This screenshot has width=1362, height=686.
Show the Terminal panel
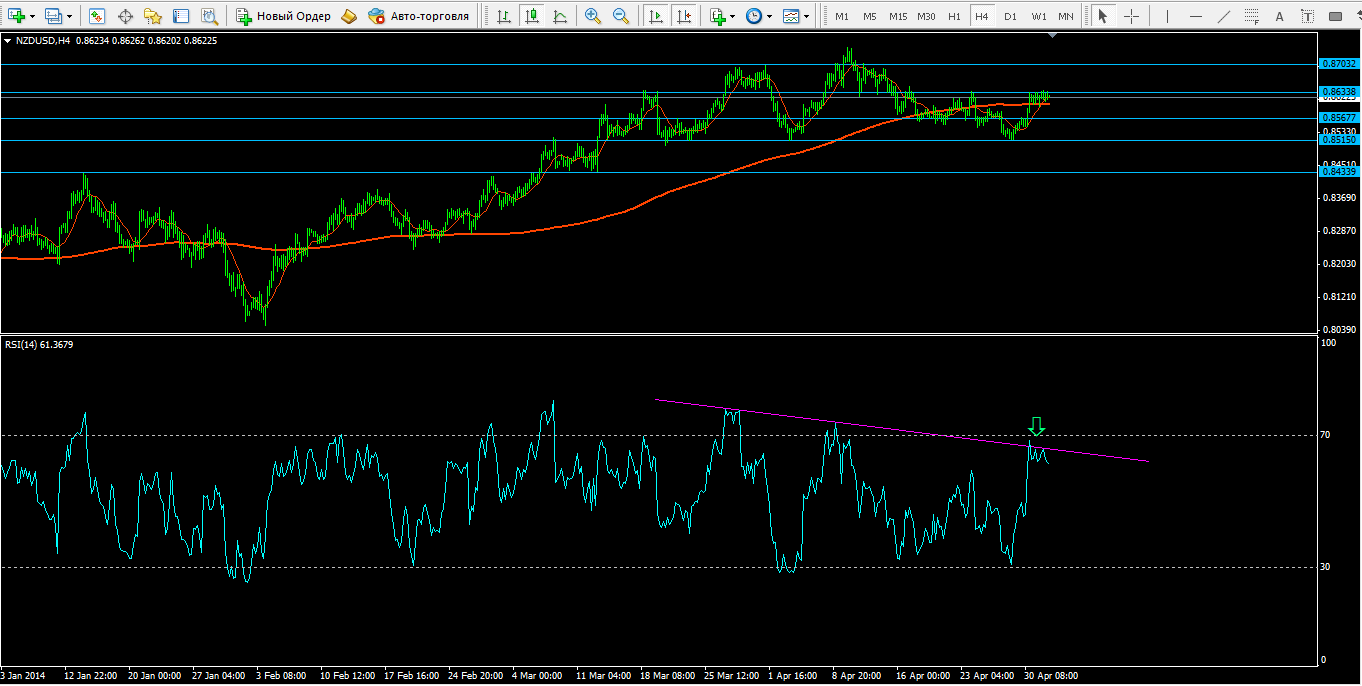tap(181, 16)
